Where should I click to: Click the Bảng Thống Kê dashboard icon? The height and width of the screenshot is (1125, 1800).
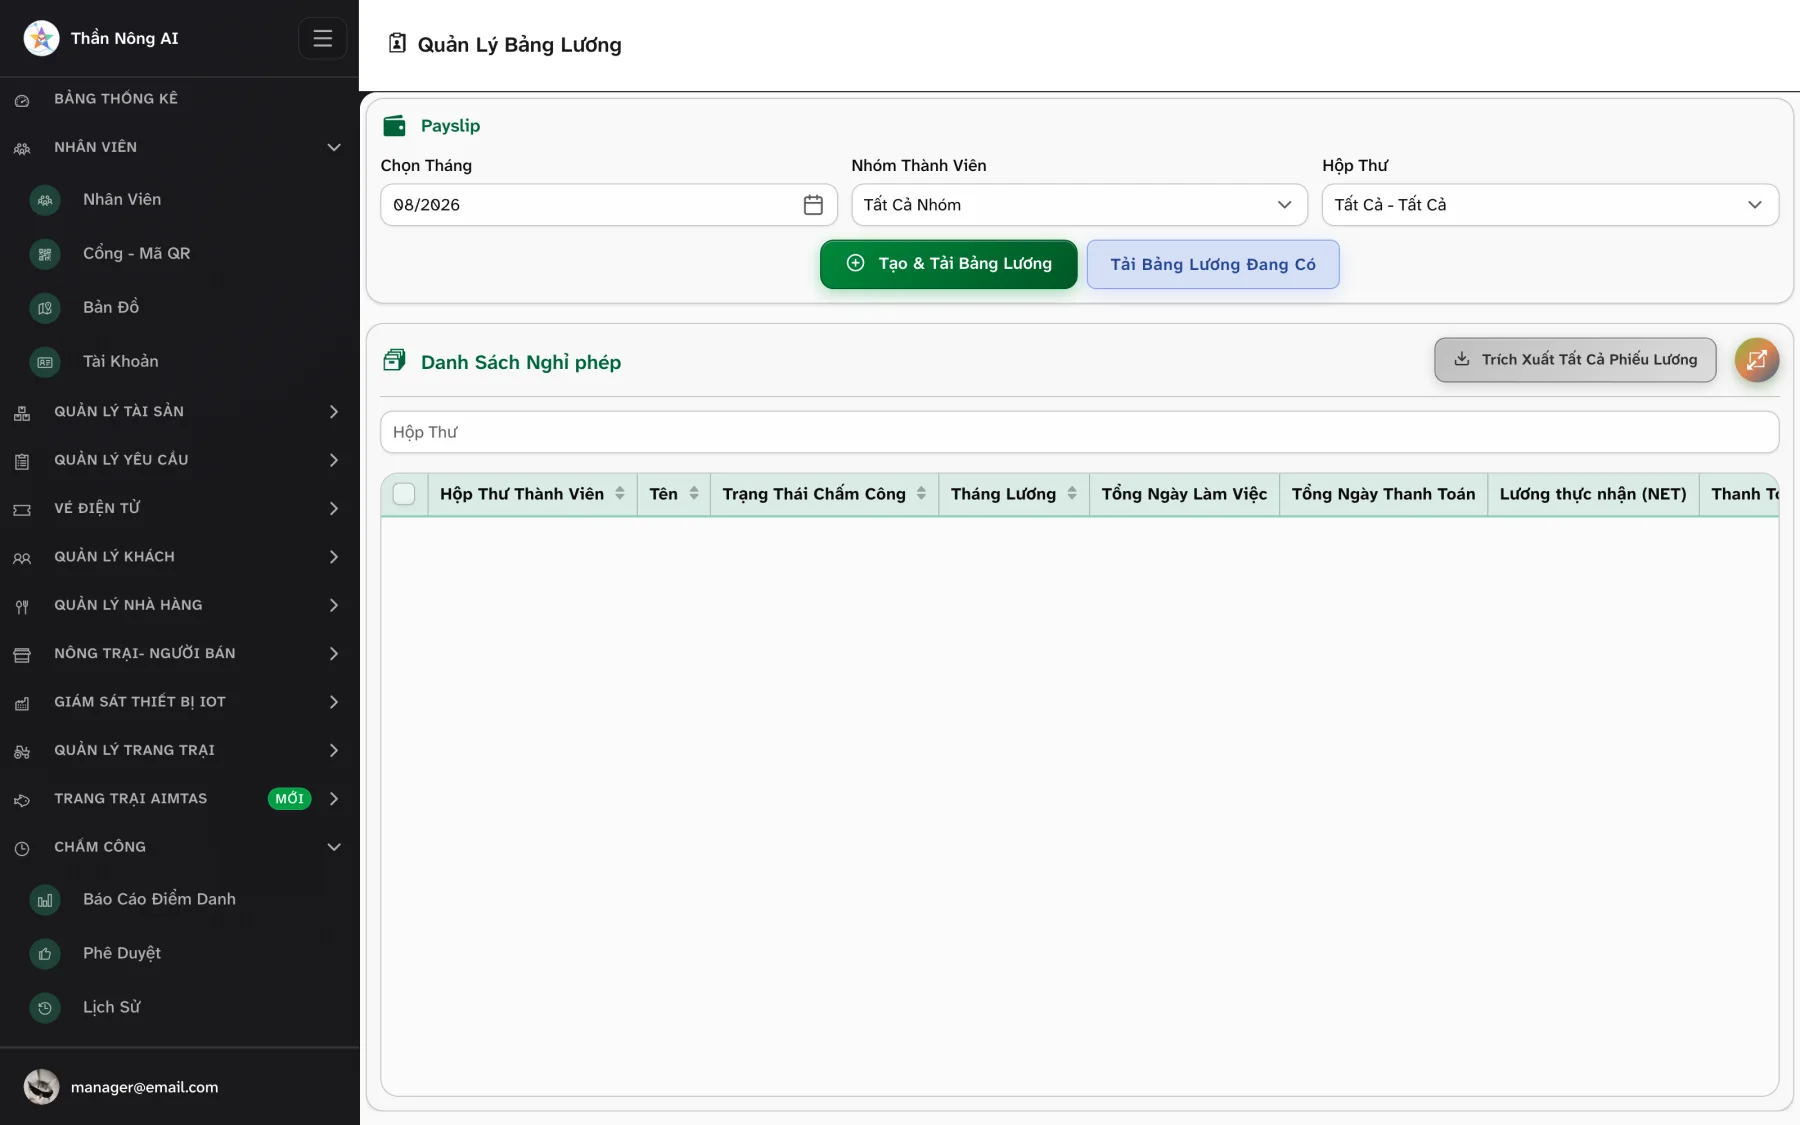click(x=22, y=100)
